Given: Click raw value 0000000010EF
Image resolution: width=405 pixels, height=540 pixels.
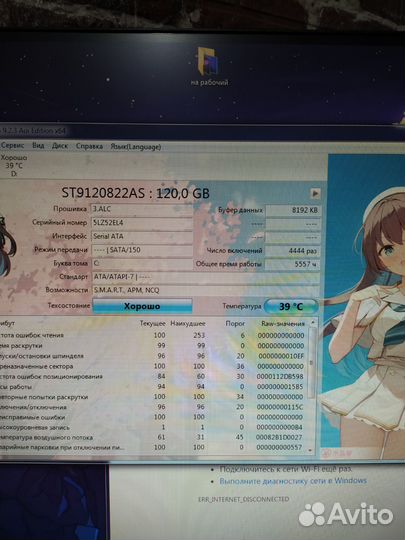Looking at the screenshot, I should 281,356.
